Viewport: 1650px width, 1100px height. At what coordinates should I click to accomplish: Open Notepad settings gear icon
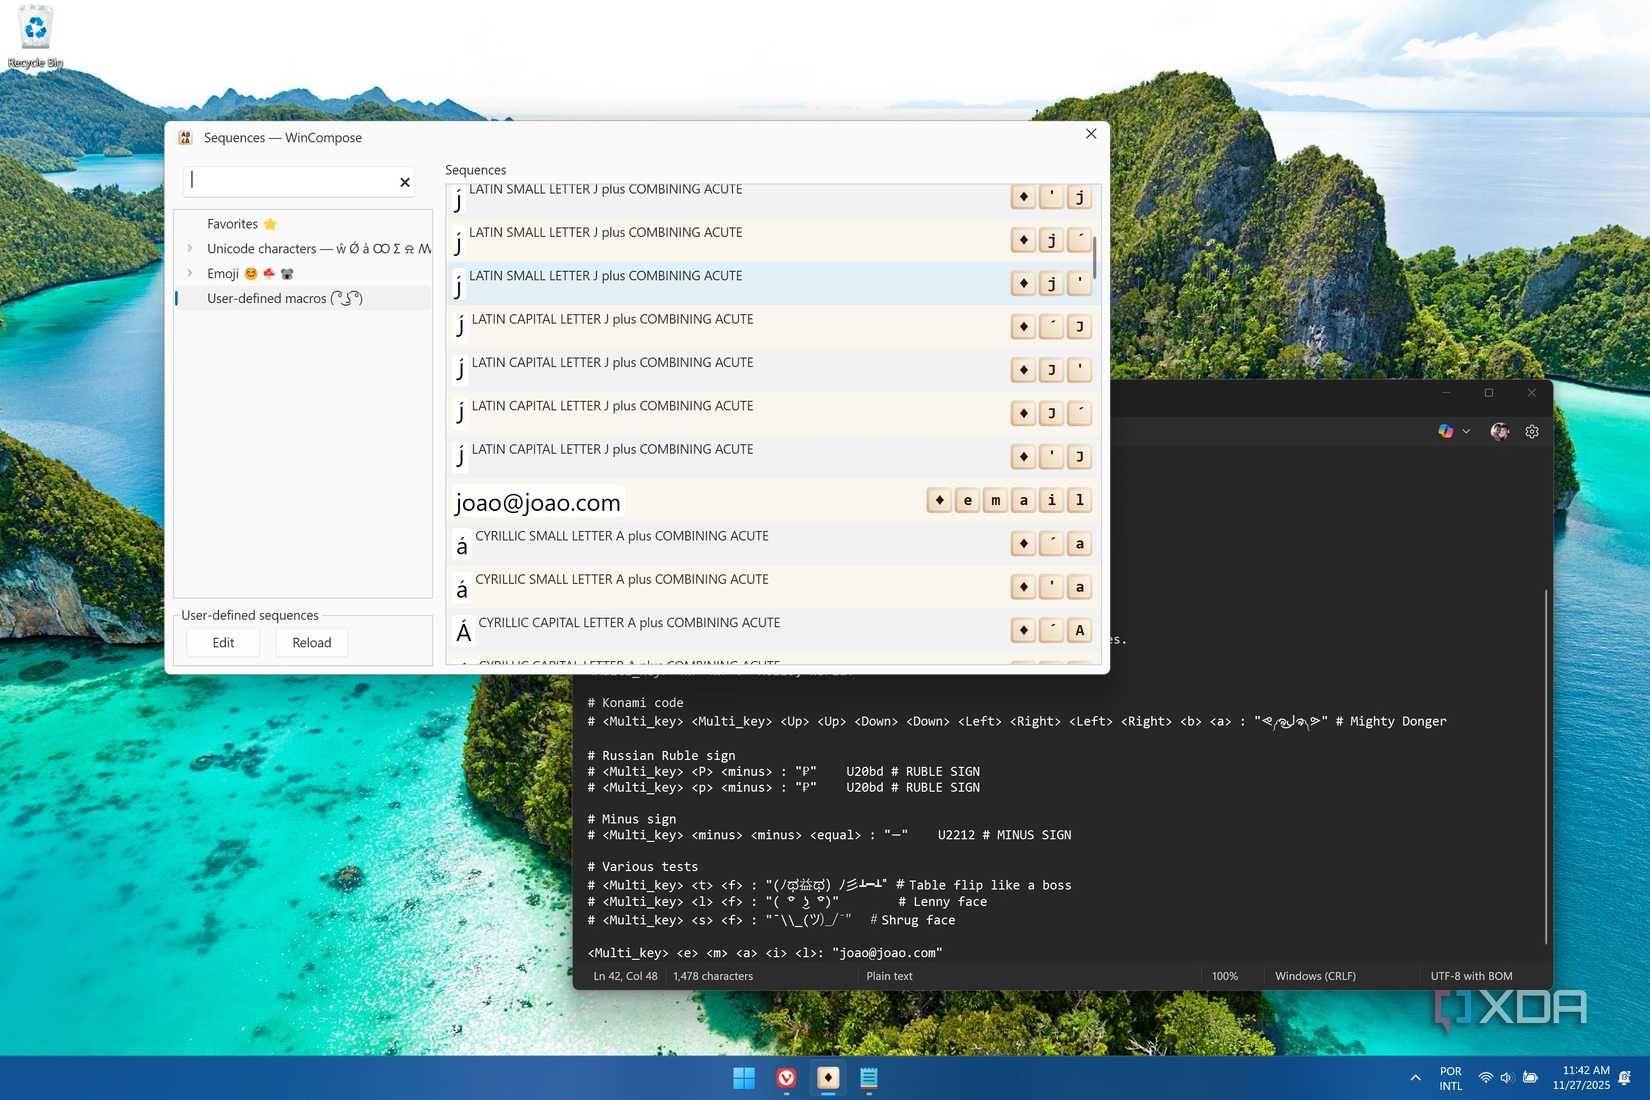[x=1532, y=432]
